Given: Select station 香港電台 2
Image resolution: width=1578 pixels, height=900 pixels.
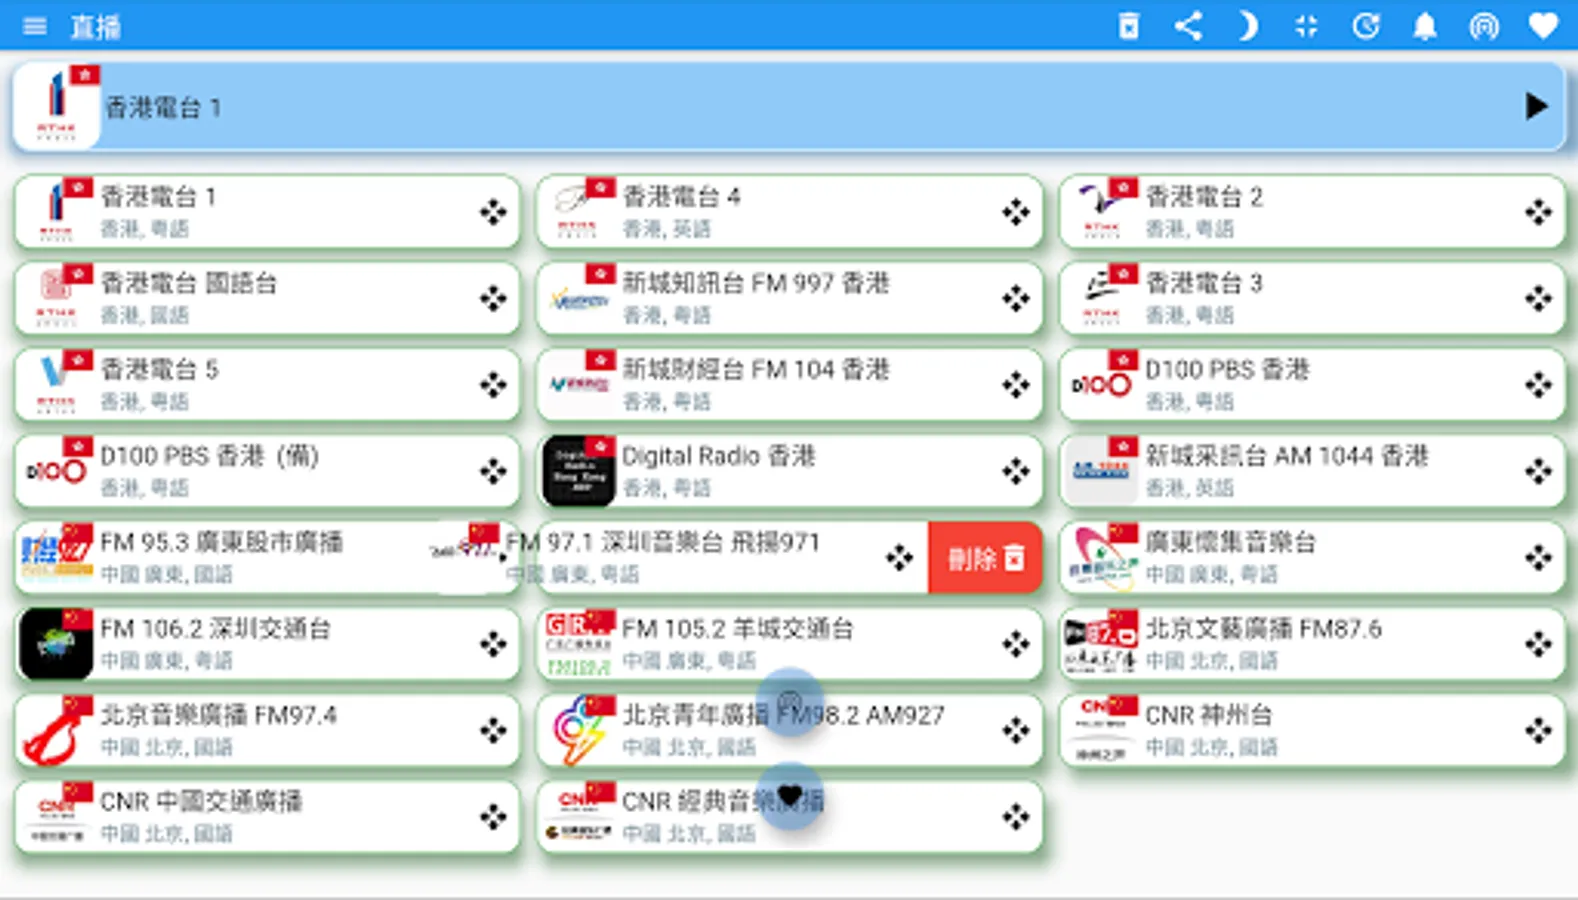Looking at the screenshot, I should (x=1312, y=212).
